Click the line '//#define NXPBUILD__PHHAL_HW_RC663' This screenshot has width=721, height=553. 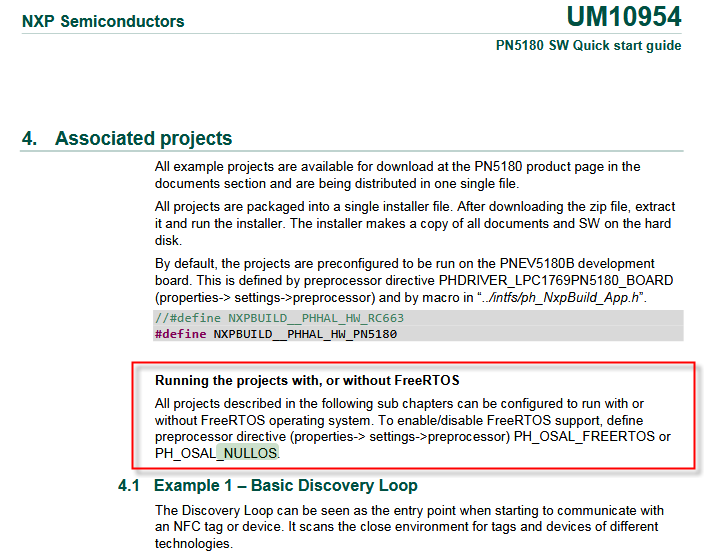279,318
